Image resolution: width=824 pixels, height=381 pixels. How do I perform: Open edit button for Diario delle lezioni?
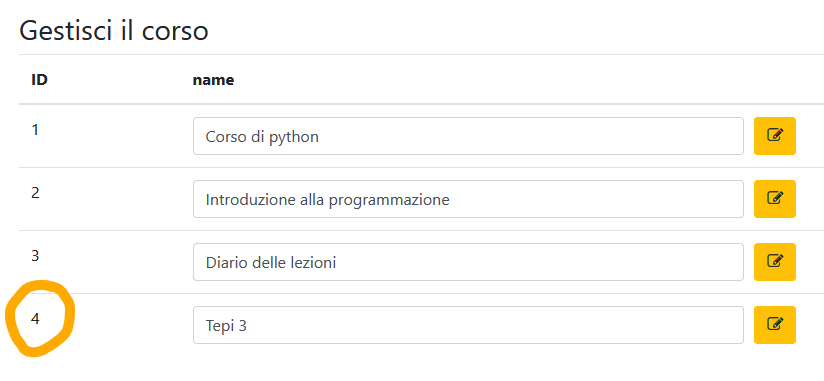coord(775,262)
